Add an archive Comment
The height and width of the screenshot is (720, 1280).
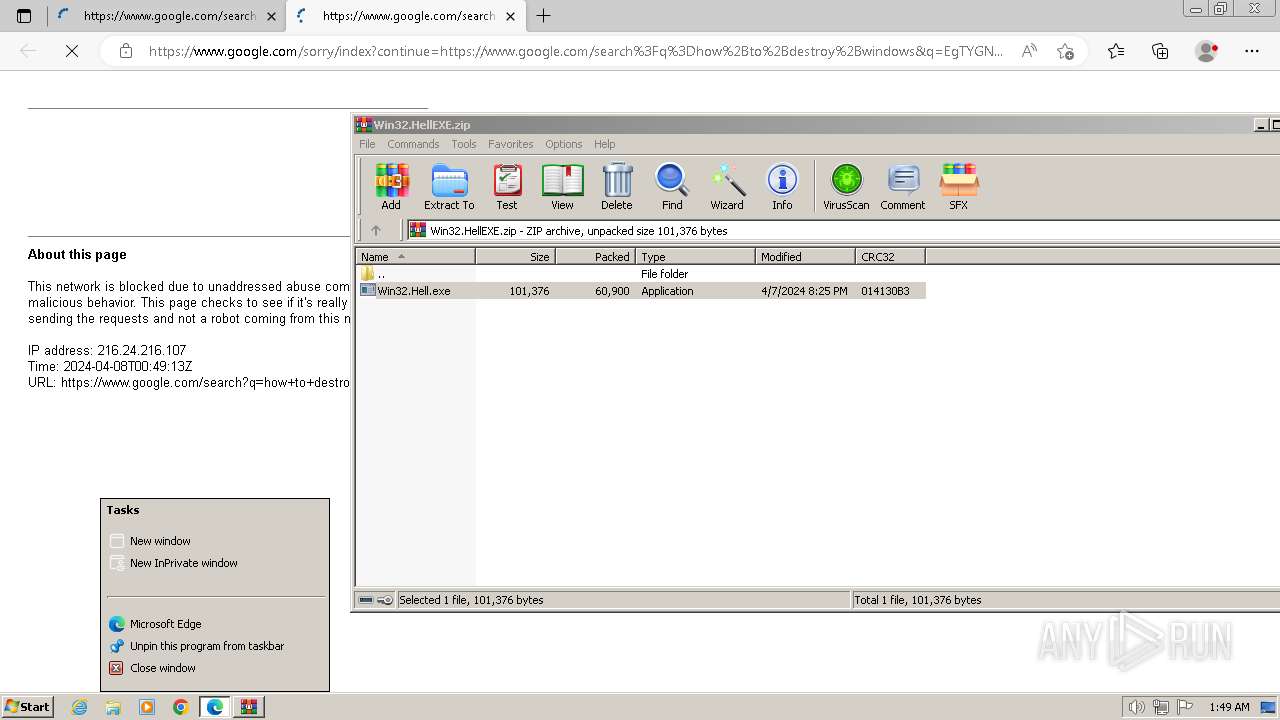pos(903,187)
